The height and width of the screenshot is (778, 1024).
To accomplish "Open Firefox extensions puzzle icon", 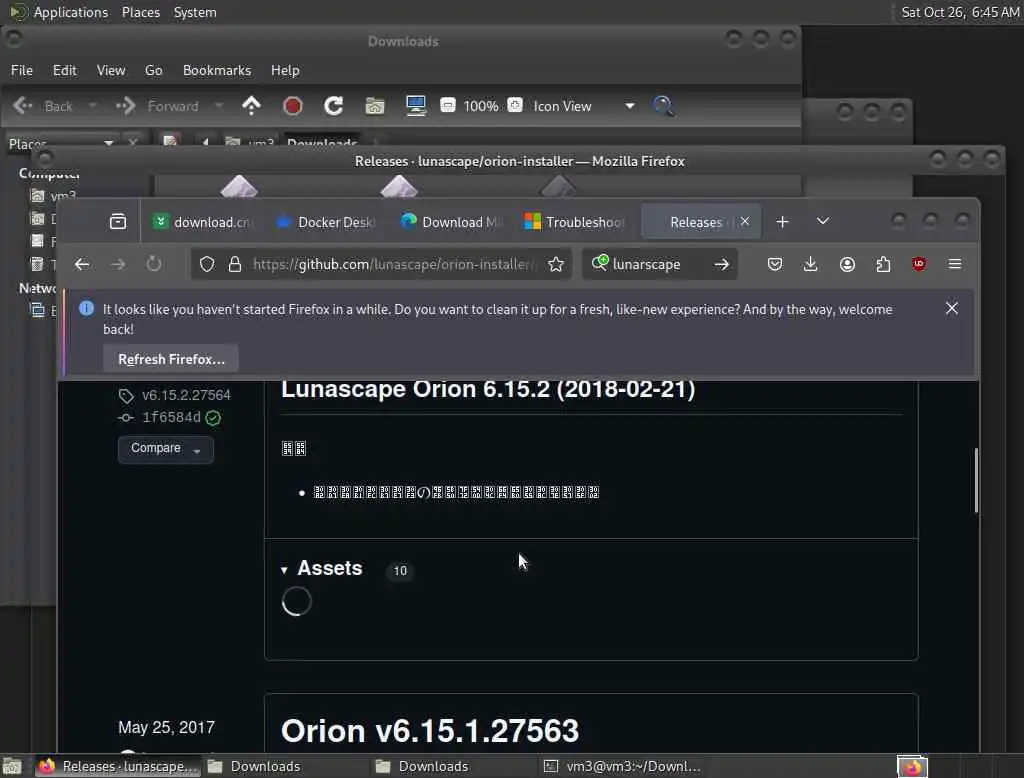I will [883, 265].
